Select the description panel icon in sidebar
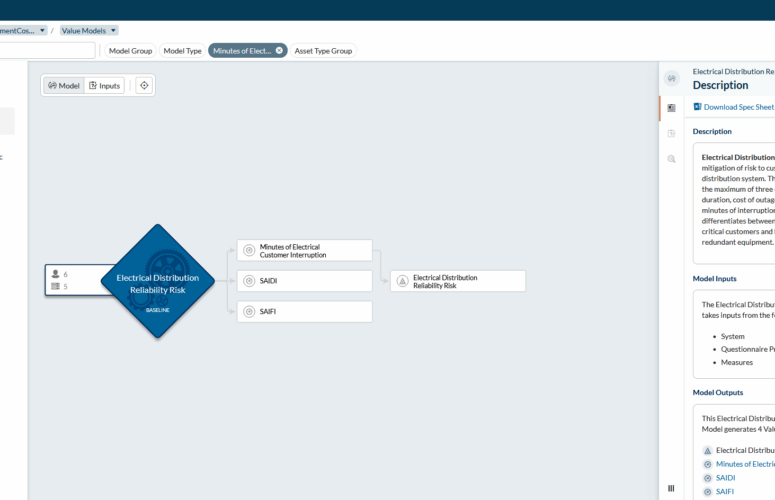The width and height of the screenshot is (775, 500). click(672, 107)
